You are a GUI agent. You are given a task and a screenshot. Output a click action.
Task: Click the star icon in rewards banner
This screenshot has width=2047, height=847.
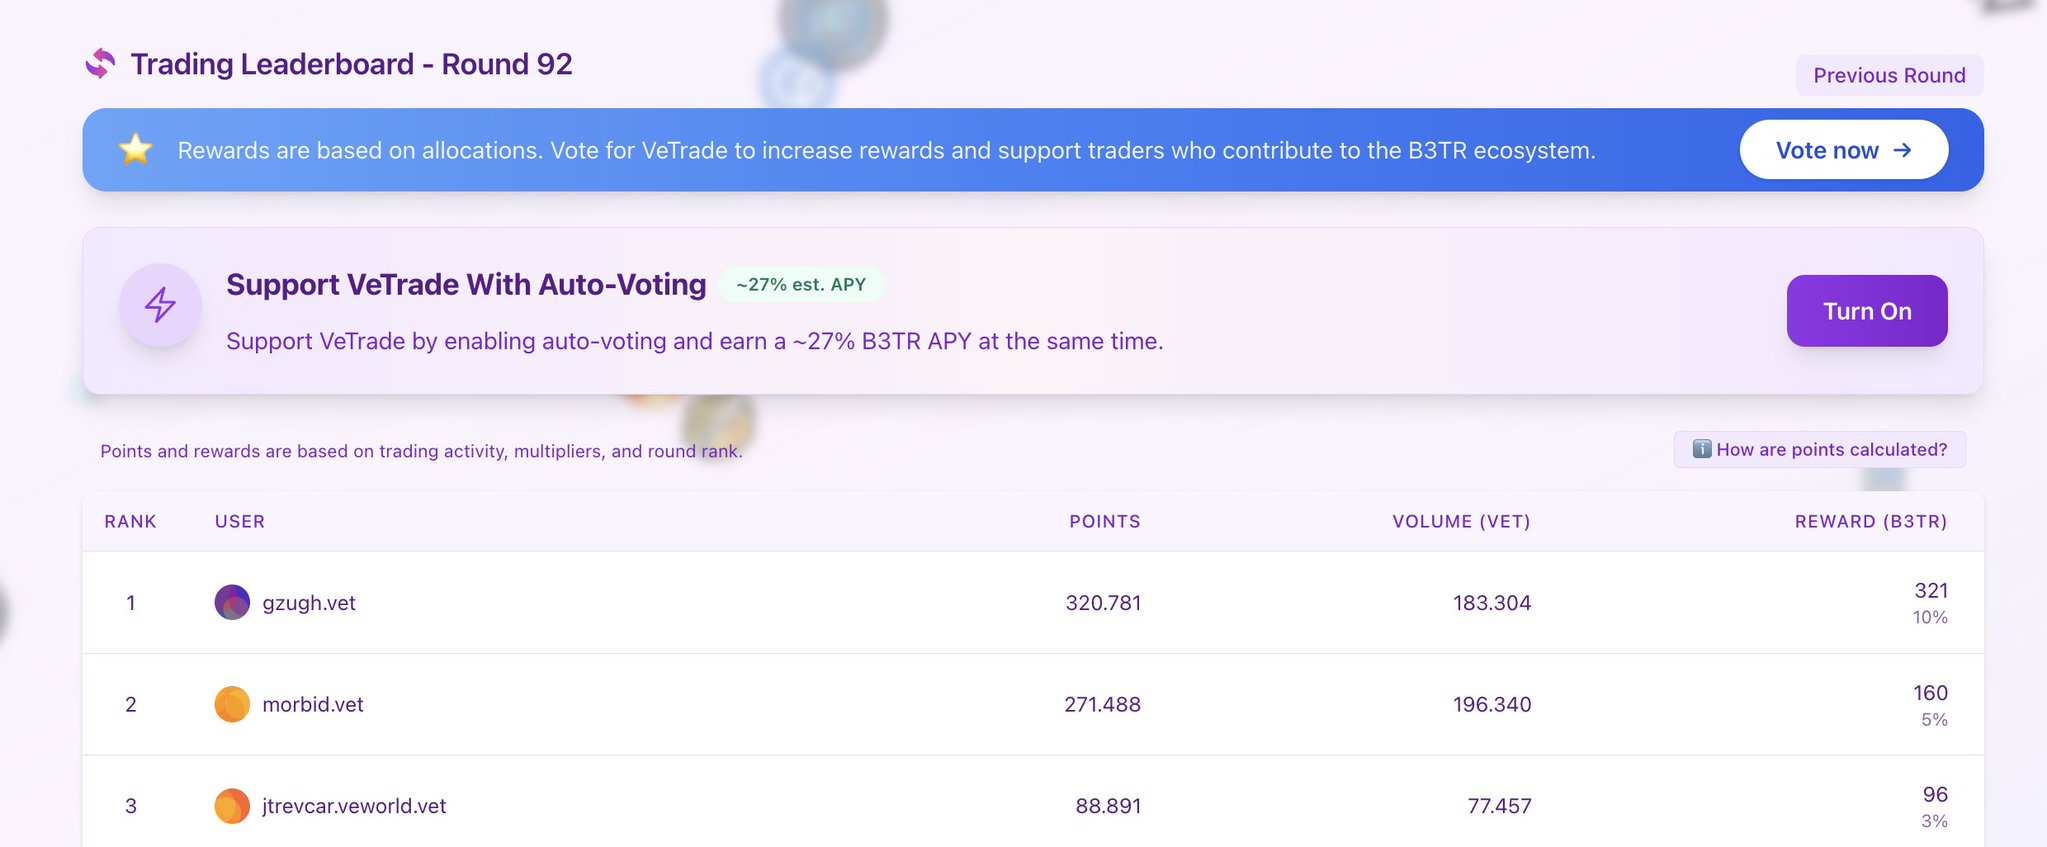(x=136, y=150)
